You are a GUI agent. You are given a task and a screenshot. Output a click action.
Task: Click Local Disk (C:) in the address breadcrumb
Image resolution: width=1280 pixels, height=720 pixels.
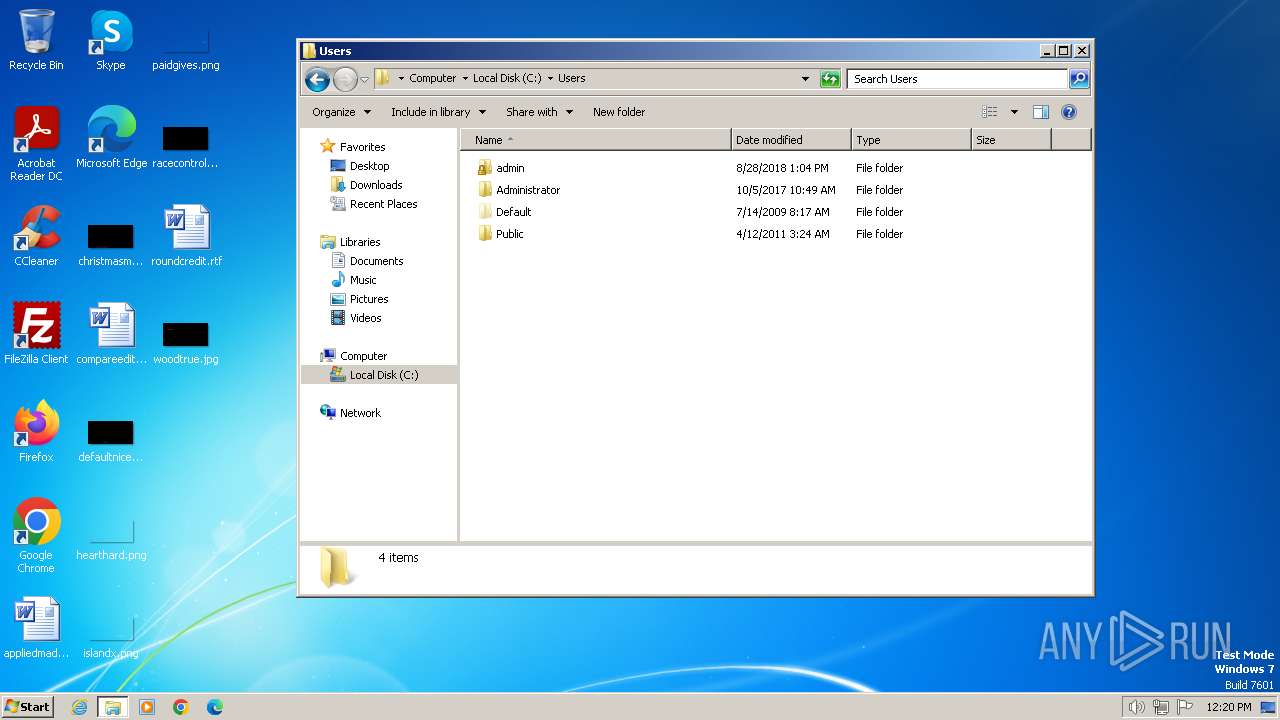(507, 78)
